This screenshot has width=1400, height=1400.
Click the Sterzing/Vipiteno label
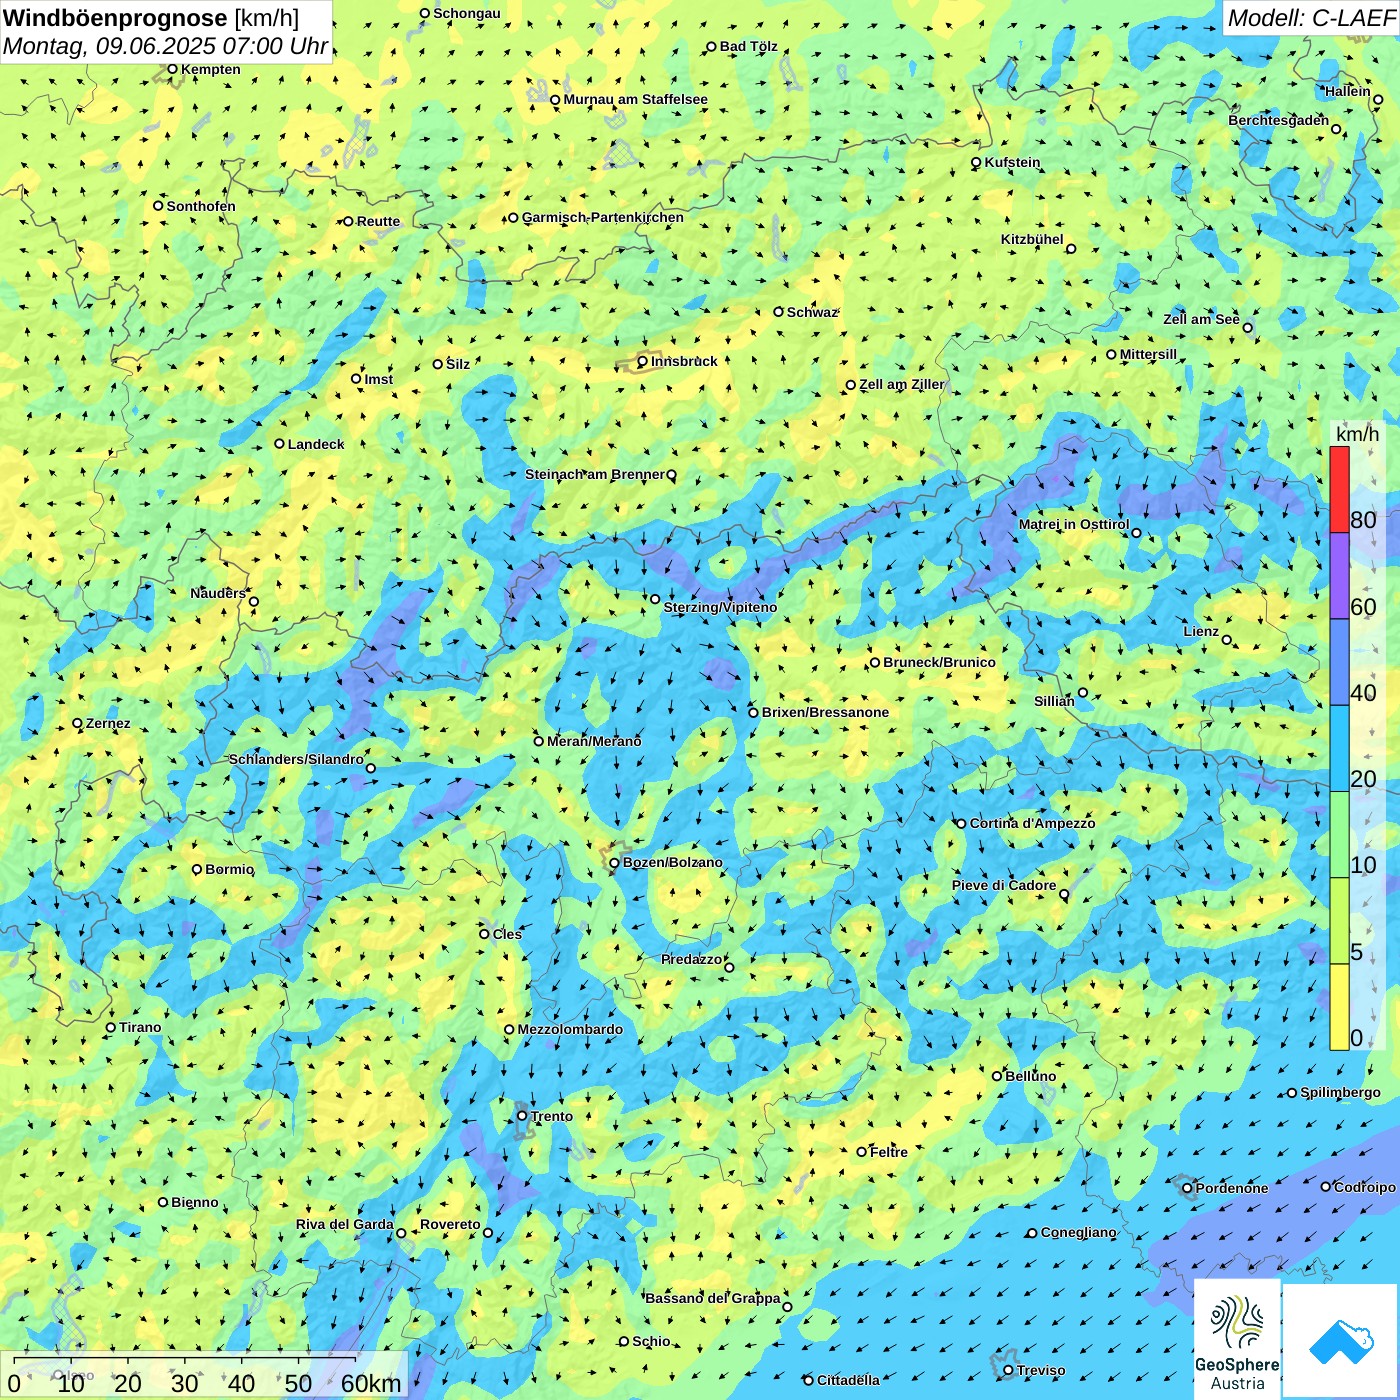point(720,607)
